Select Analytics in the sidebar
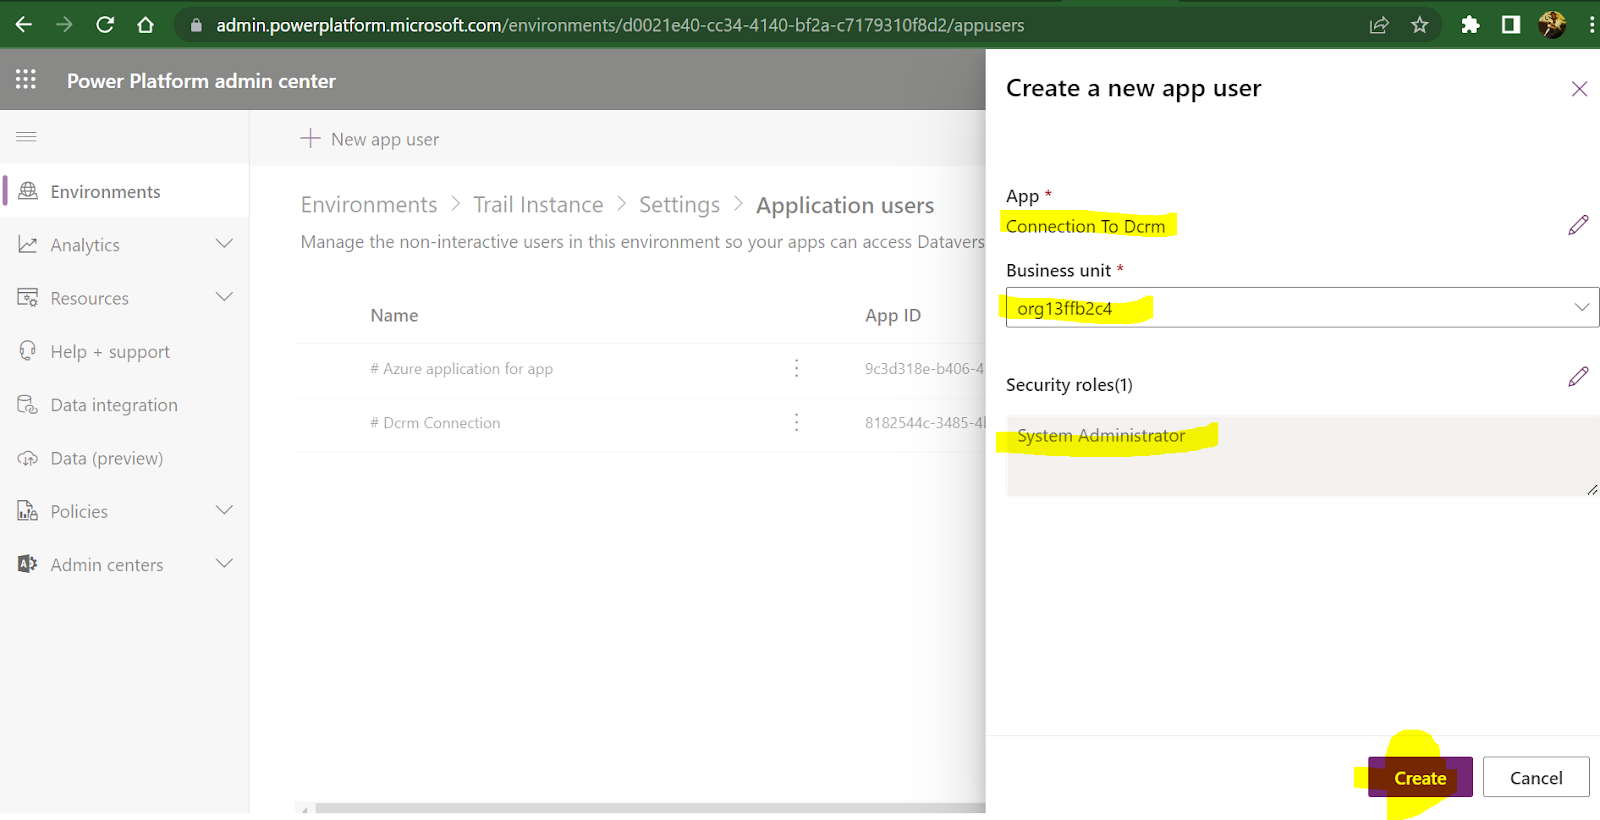This screenshot has width=1600, height=820. [x=125, y=245]
